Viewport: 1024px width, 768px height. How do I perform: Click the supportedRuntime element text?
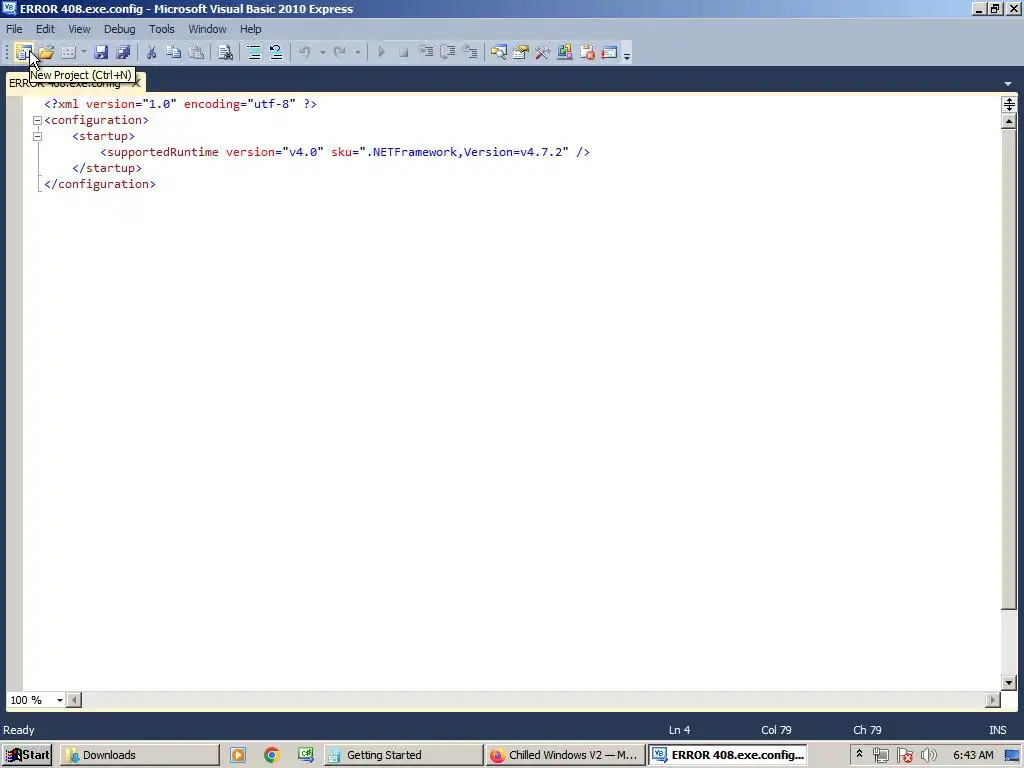[x=163, y=152]
